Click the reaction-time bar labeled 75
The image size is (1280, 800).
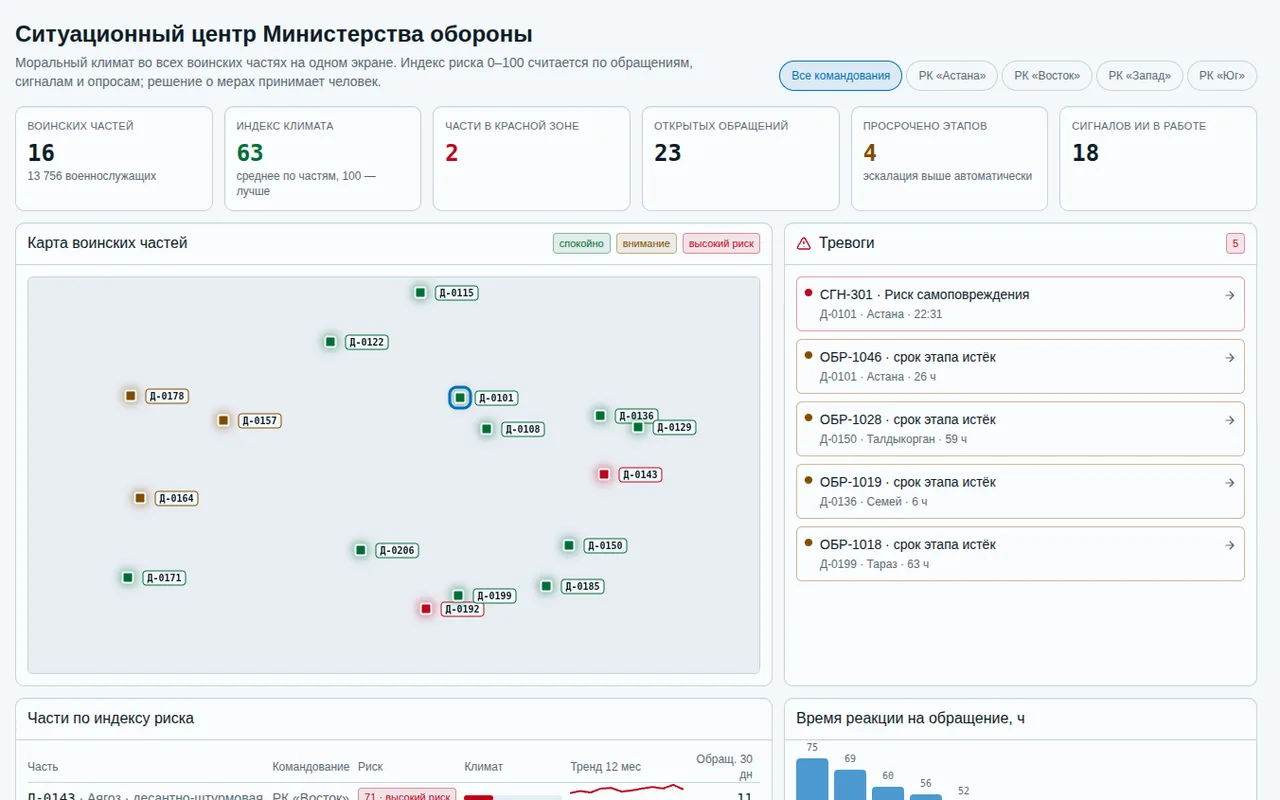[812, 779]
